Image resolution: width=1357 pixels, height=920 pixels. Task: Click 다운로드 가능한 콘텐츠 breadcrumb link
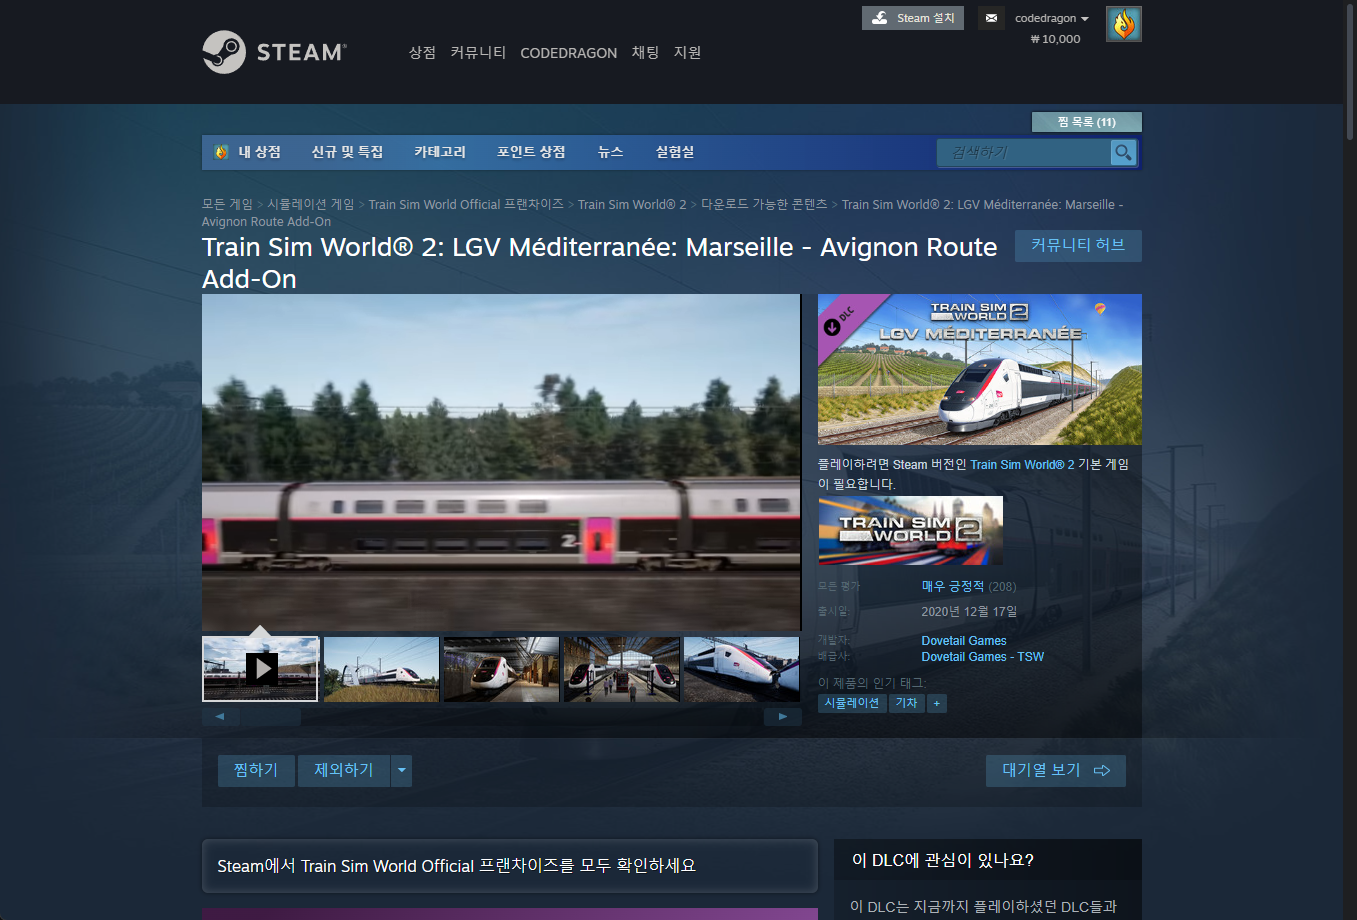pos(764,204)
